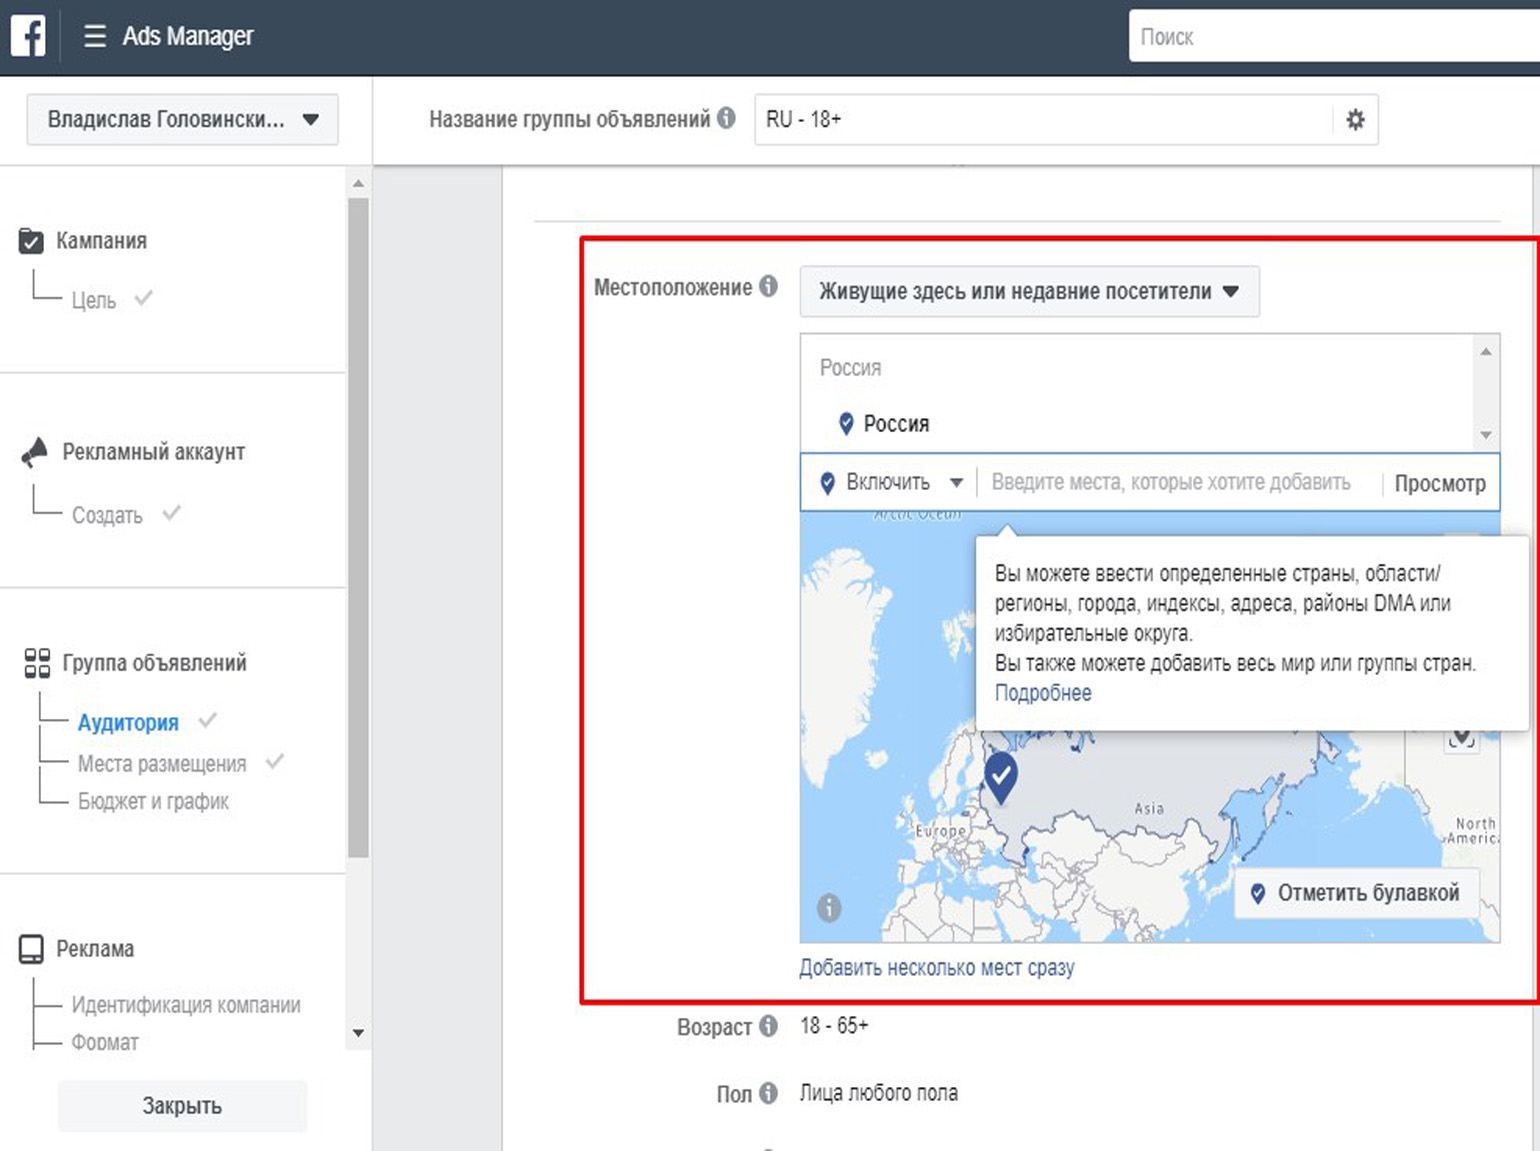Viewport: 1540px width, 1151px height.
Task: Click the megaphone icon for Рекламный аккаунт
Action: [x=35, y=452]
